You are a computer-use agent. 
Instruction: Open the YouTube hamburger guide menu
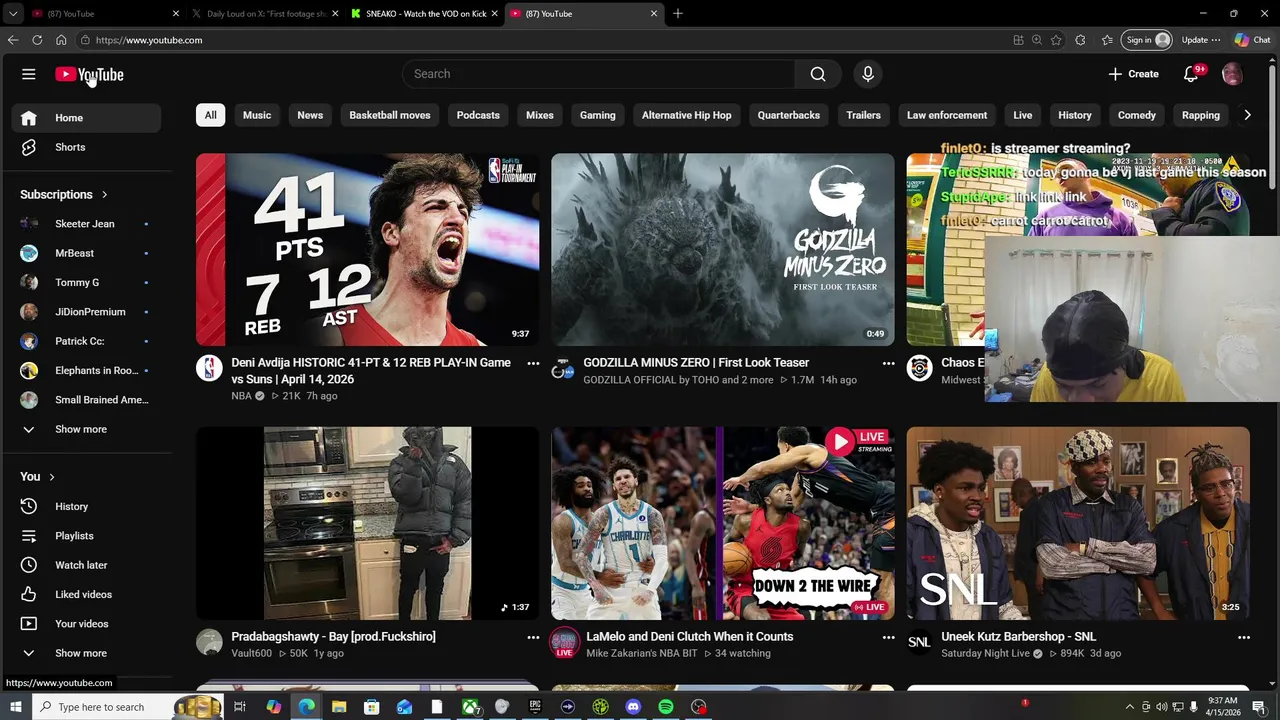click(x=29, y=74)
